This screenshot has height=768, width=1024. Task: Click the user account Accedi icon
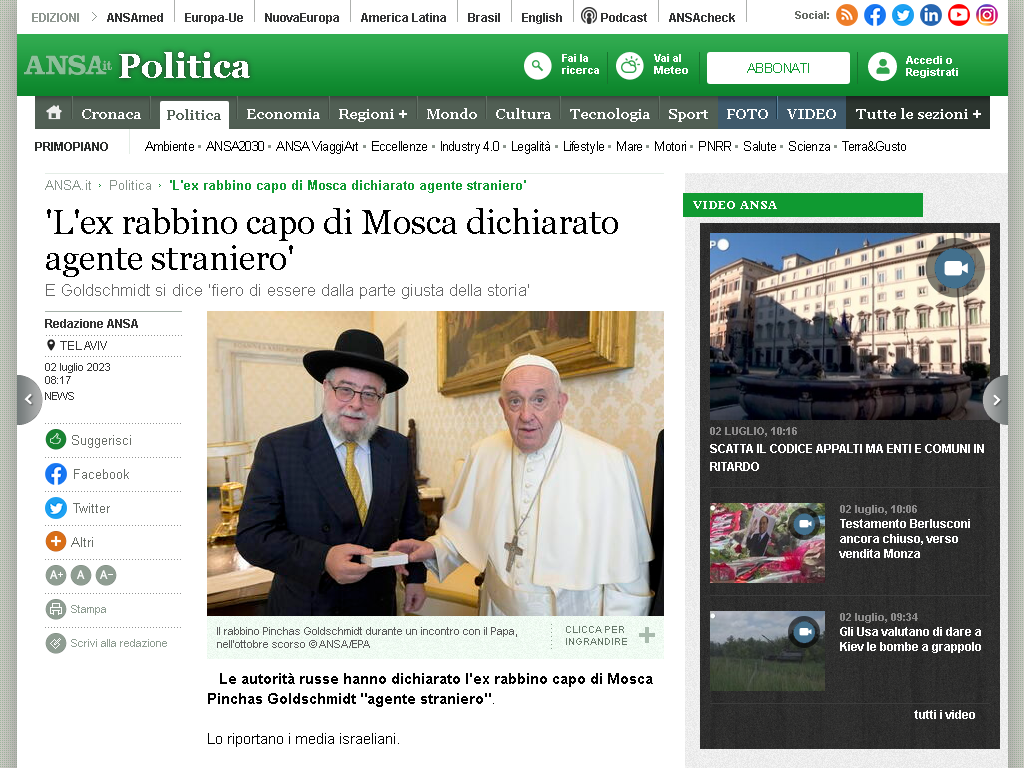coord(882,67)
